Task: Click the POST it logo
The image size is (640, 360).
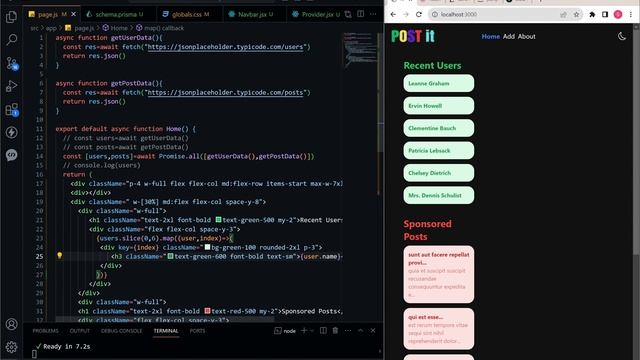Action: [413, 36]
